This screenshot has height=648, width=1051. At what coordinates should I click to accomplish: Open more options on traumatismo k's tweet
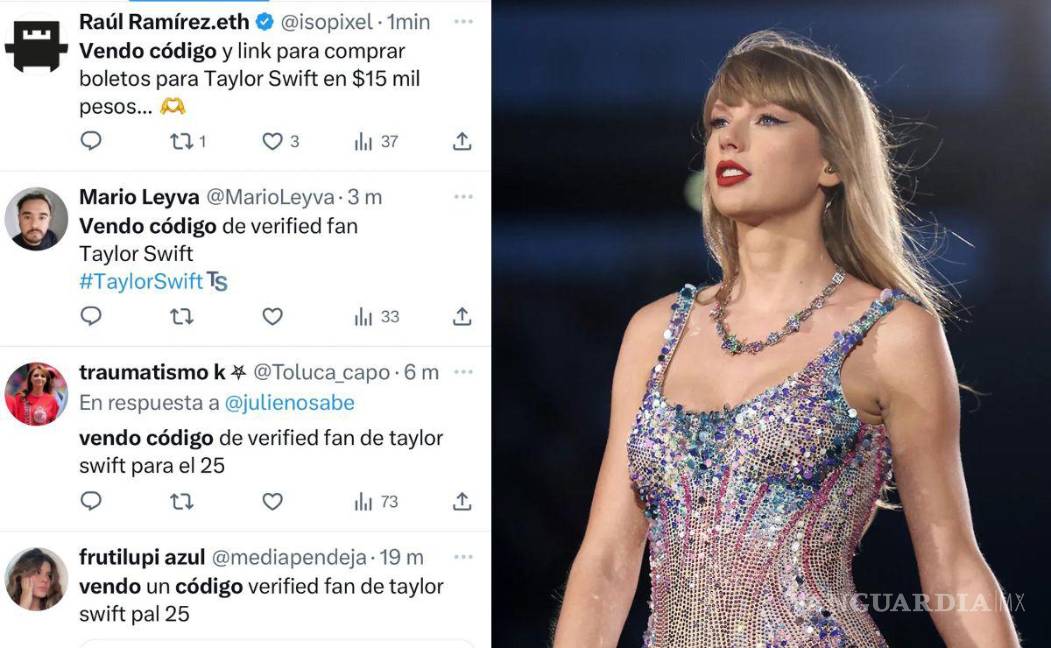[463, 372]
